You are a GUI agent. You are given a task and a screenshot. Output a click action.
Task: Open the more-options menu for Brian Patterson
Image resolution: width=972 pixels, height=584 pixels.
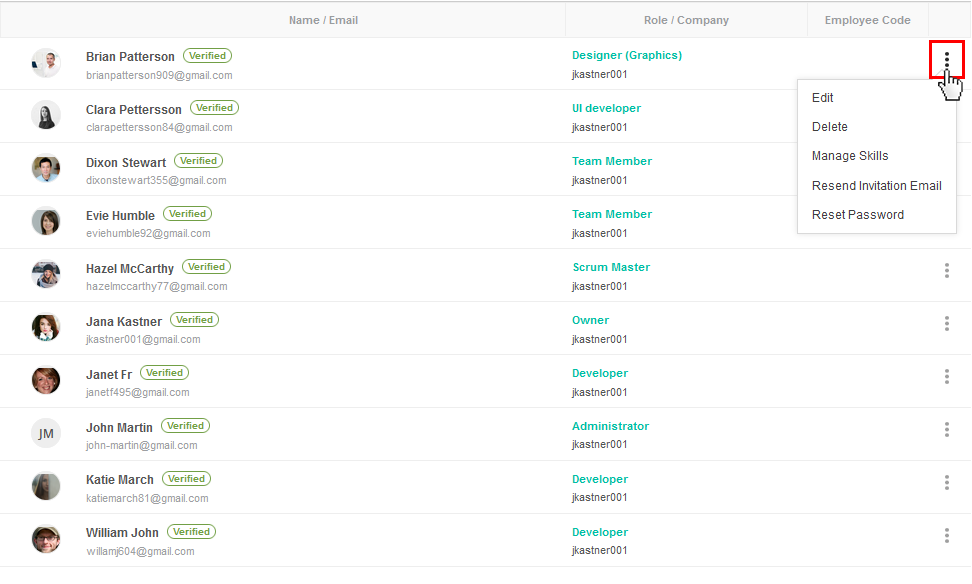pos(947,60)
